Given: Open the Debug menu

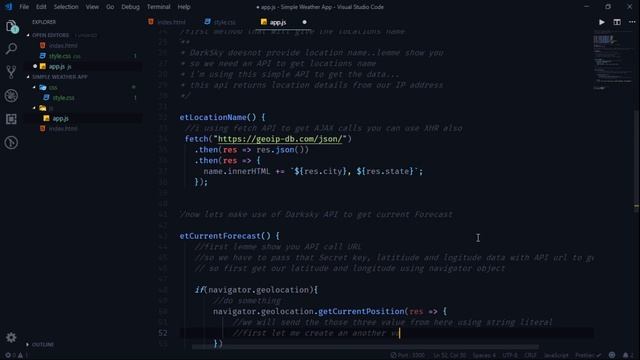Looking at the screenshot, I should pos(131,7).
